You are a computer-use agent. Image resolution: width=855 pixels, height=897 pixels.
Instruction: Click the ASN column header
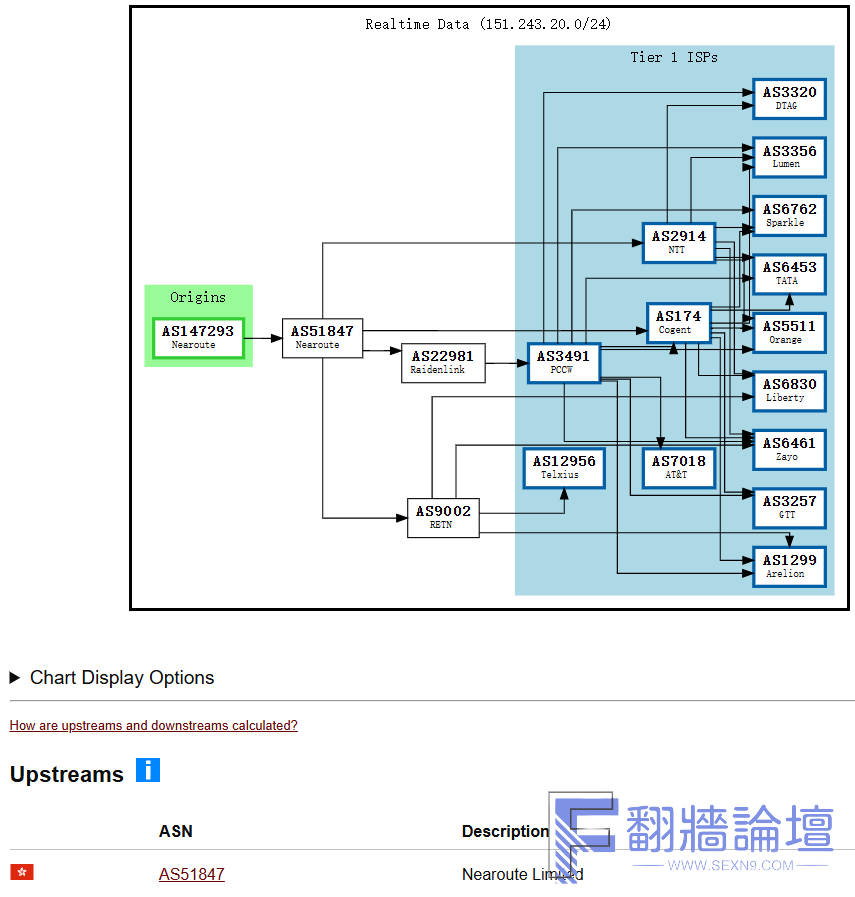point(175,831)
